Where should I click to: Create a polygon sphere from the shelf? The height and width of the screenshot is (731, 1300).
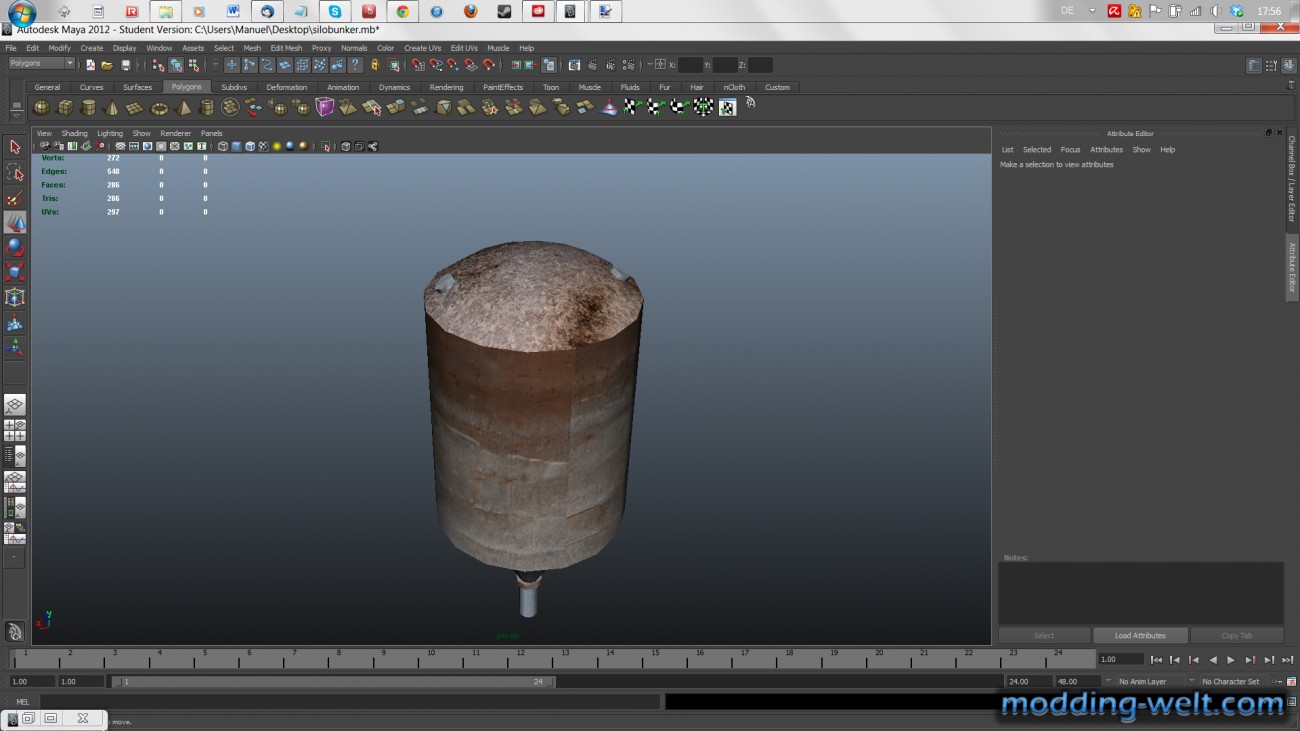(41, 107)
